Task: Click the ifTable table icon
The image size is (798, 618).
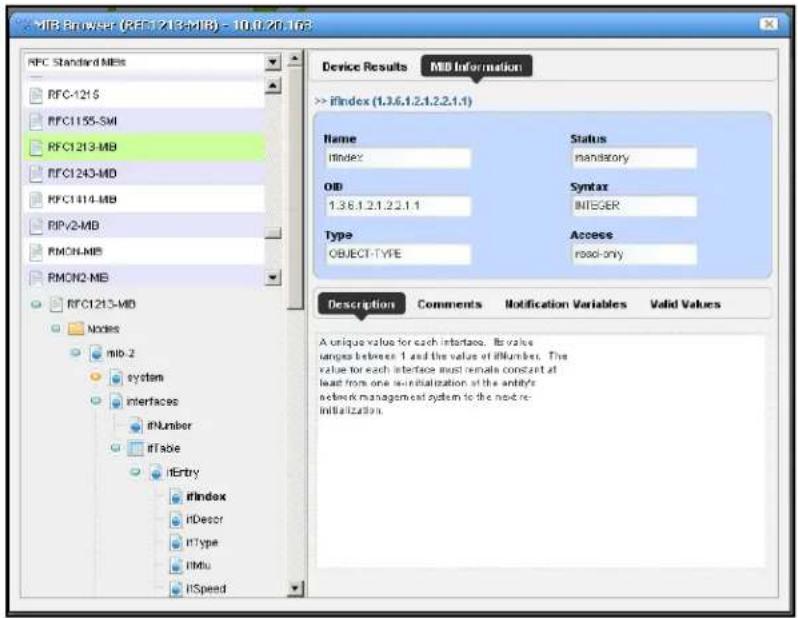Action: click(x=135, y=448)
